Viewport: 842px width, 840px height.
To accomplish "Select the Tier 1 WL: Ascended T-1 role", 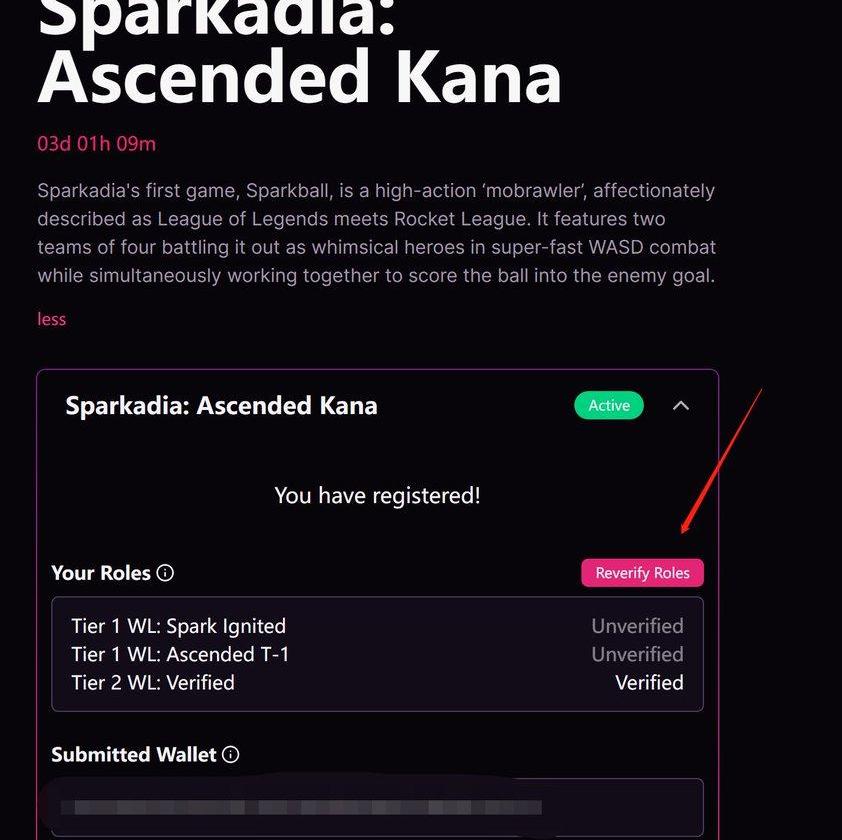I will pyautogui.click(x=180, y=655).
